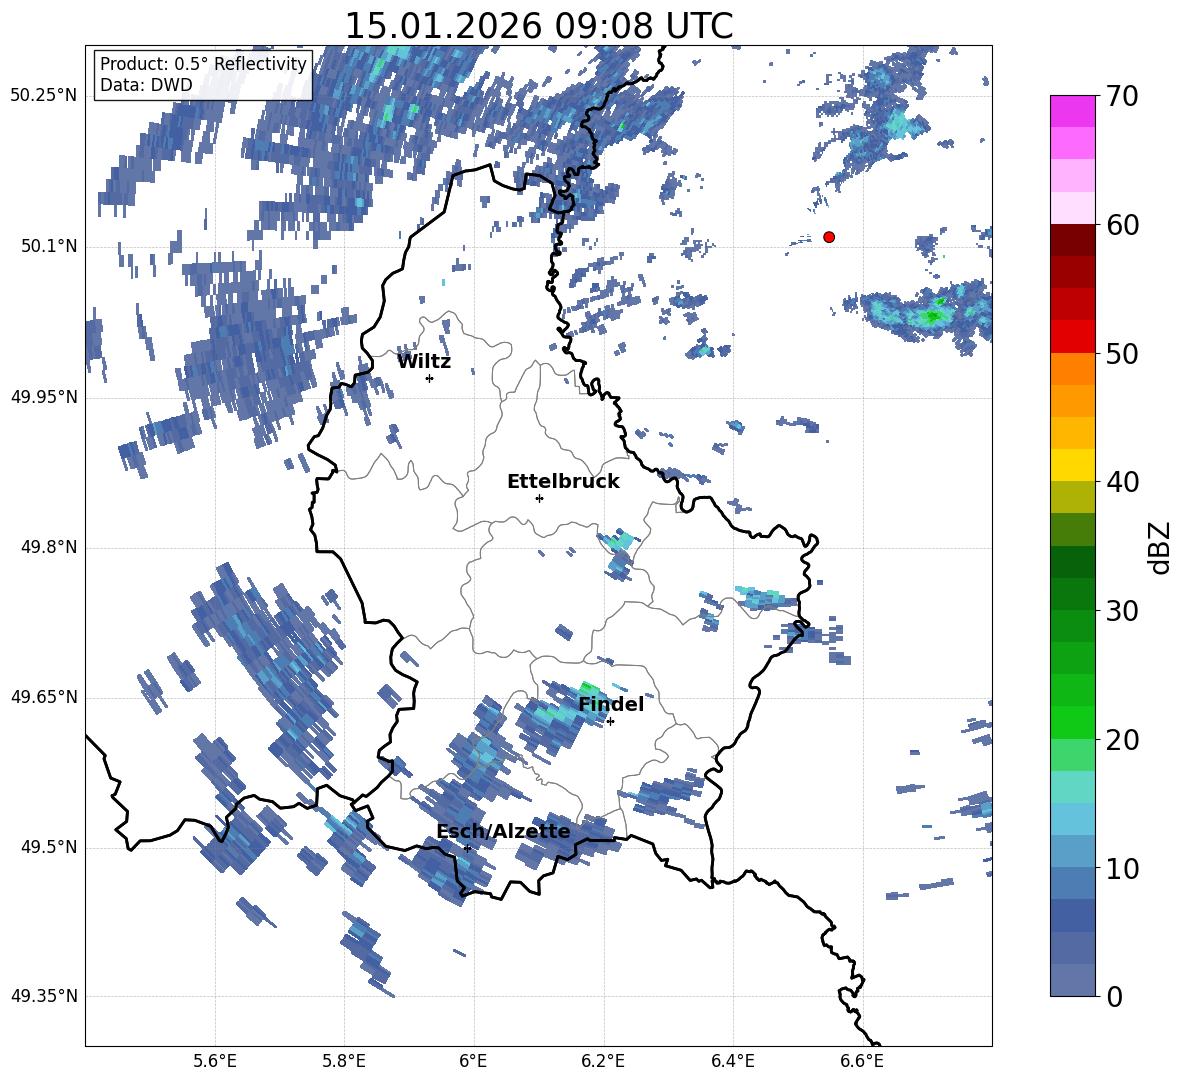Click the colorbar value 20
The height and width of the screenshot is (1081, 1184).
point(1122,740)
